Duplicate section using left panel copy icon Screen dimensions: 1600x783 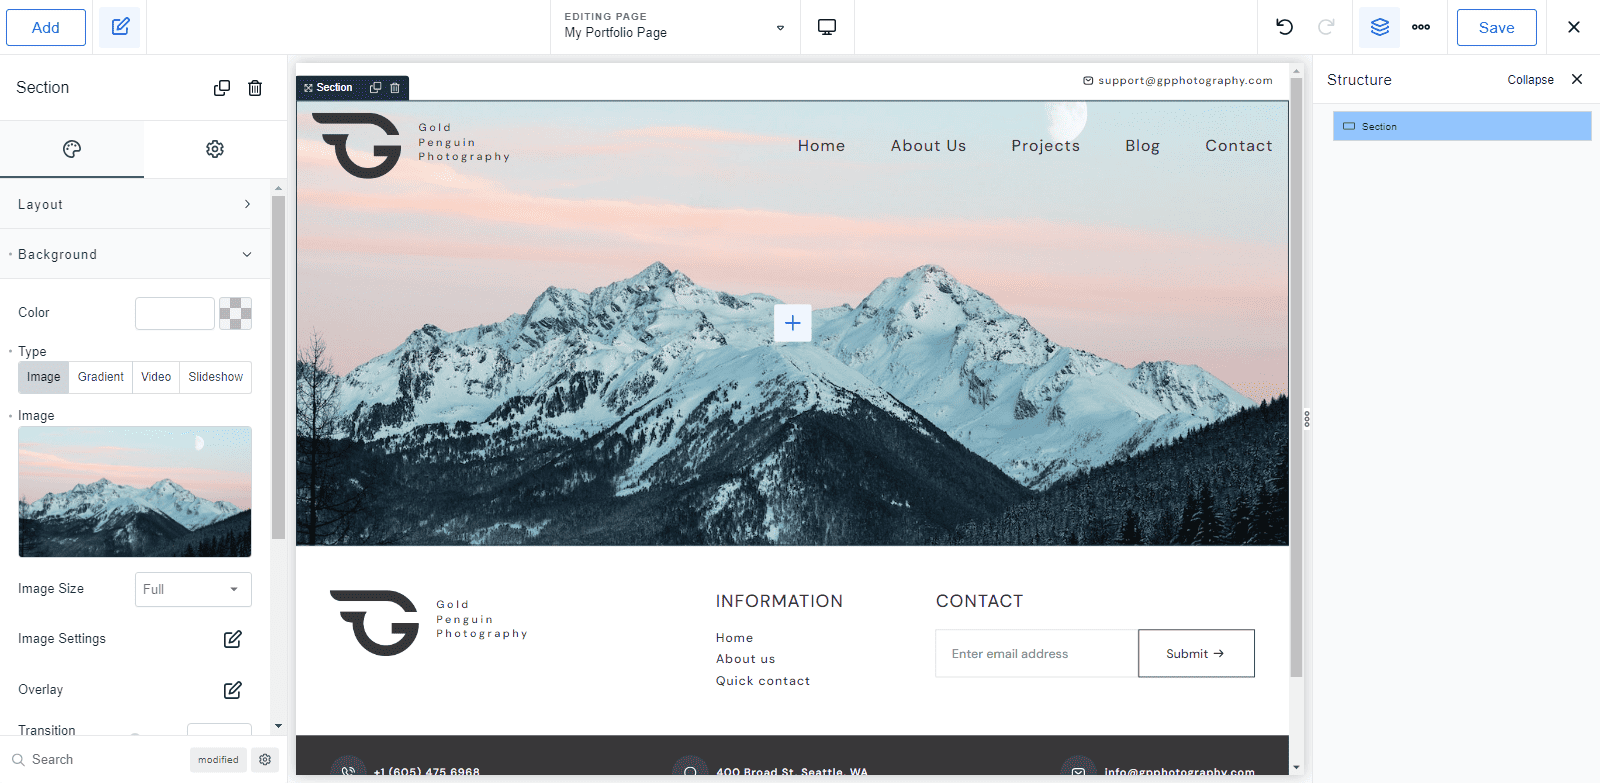click(x=222, y=88)
